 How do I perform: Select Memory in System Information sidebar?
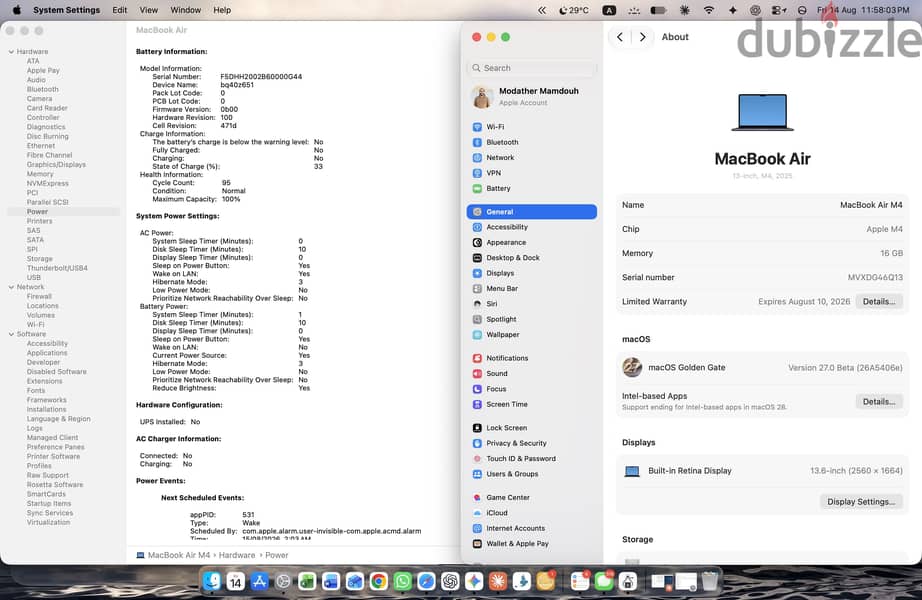(39, 174)
